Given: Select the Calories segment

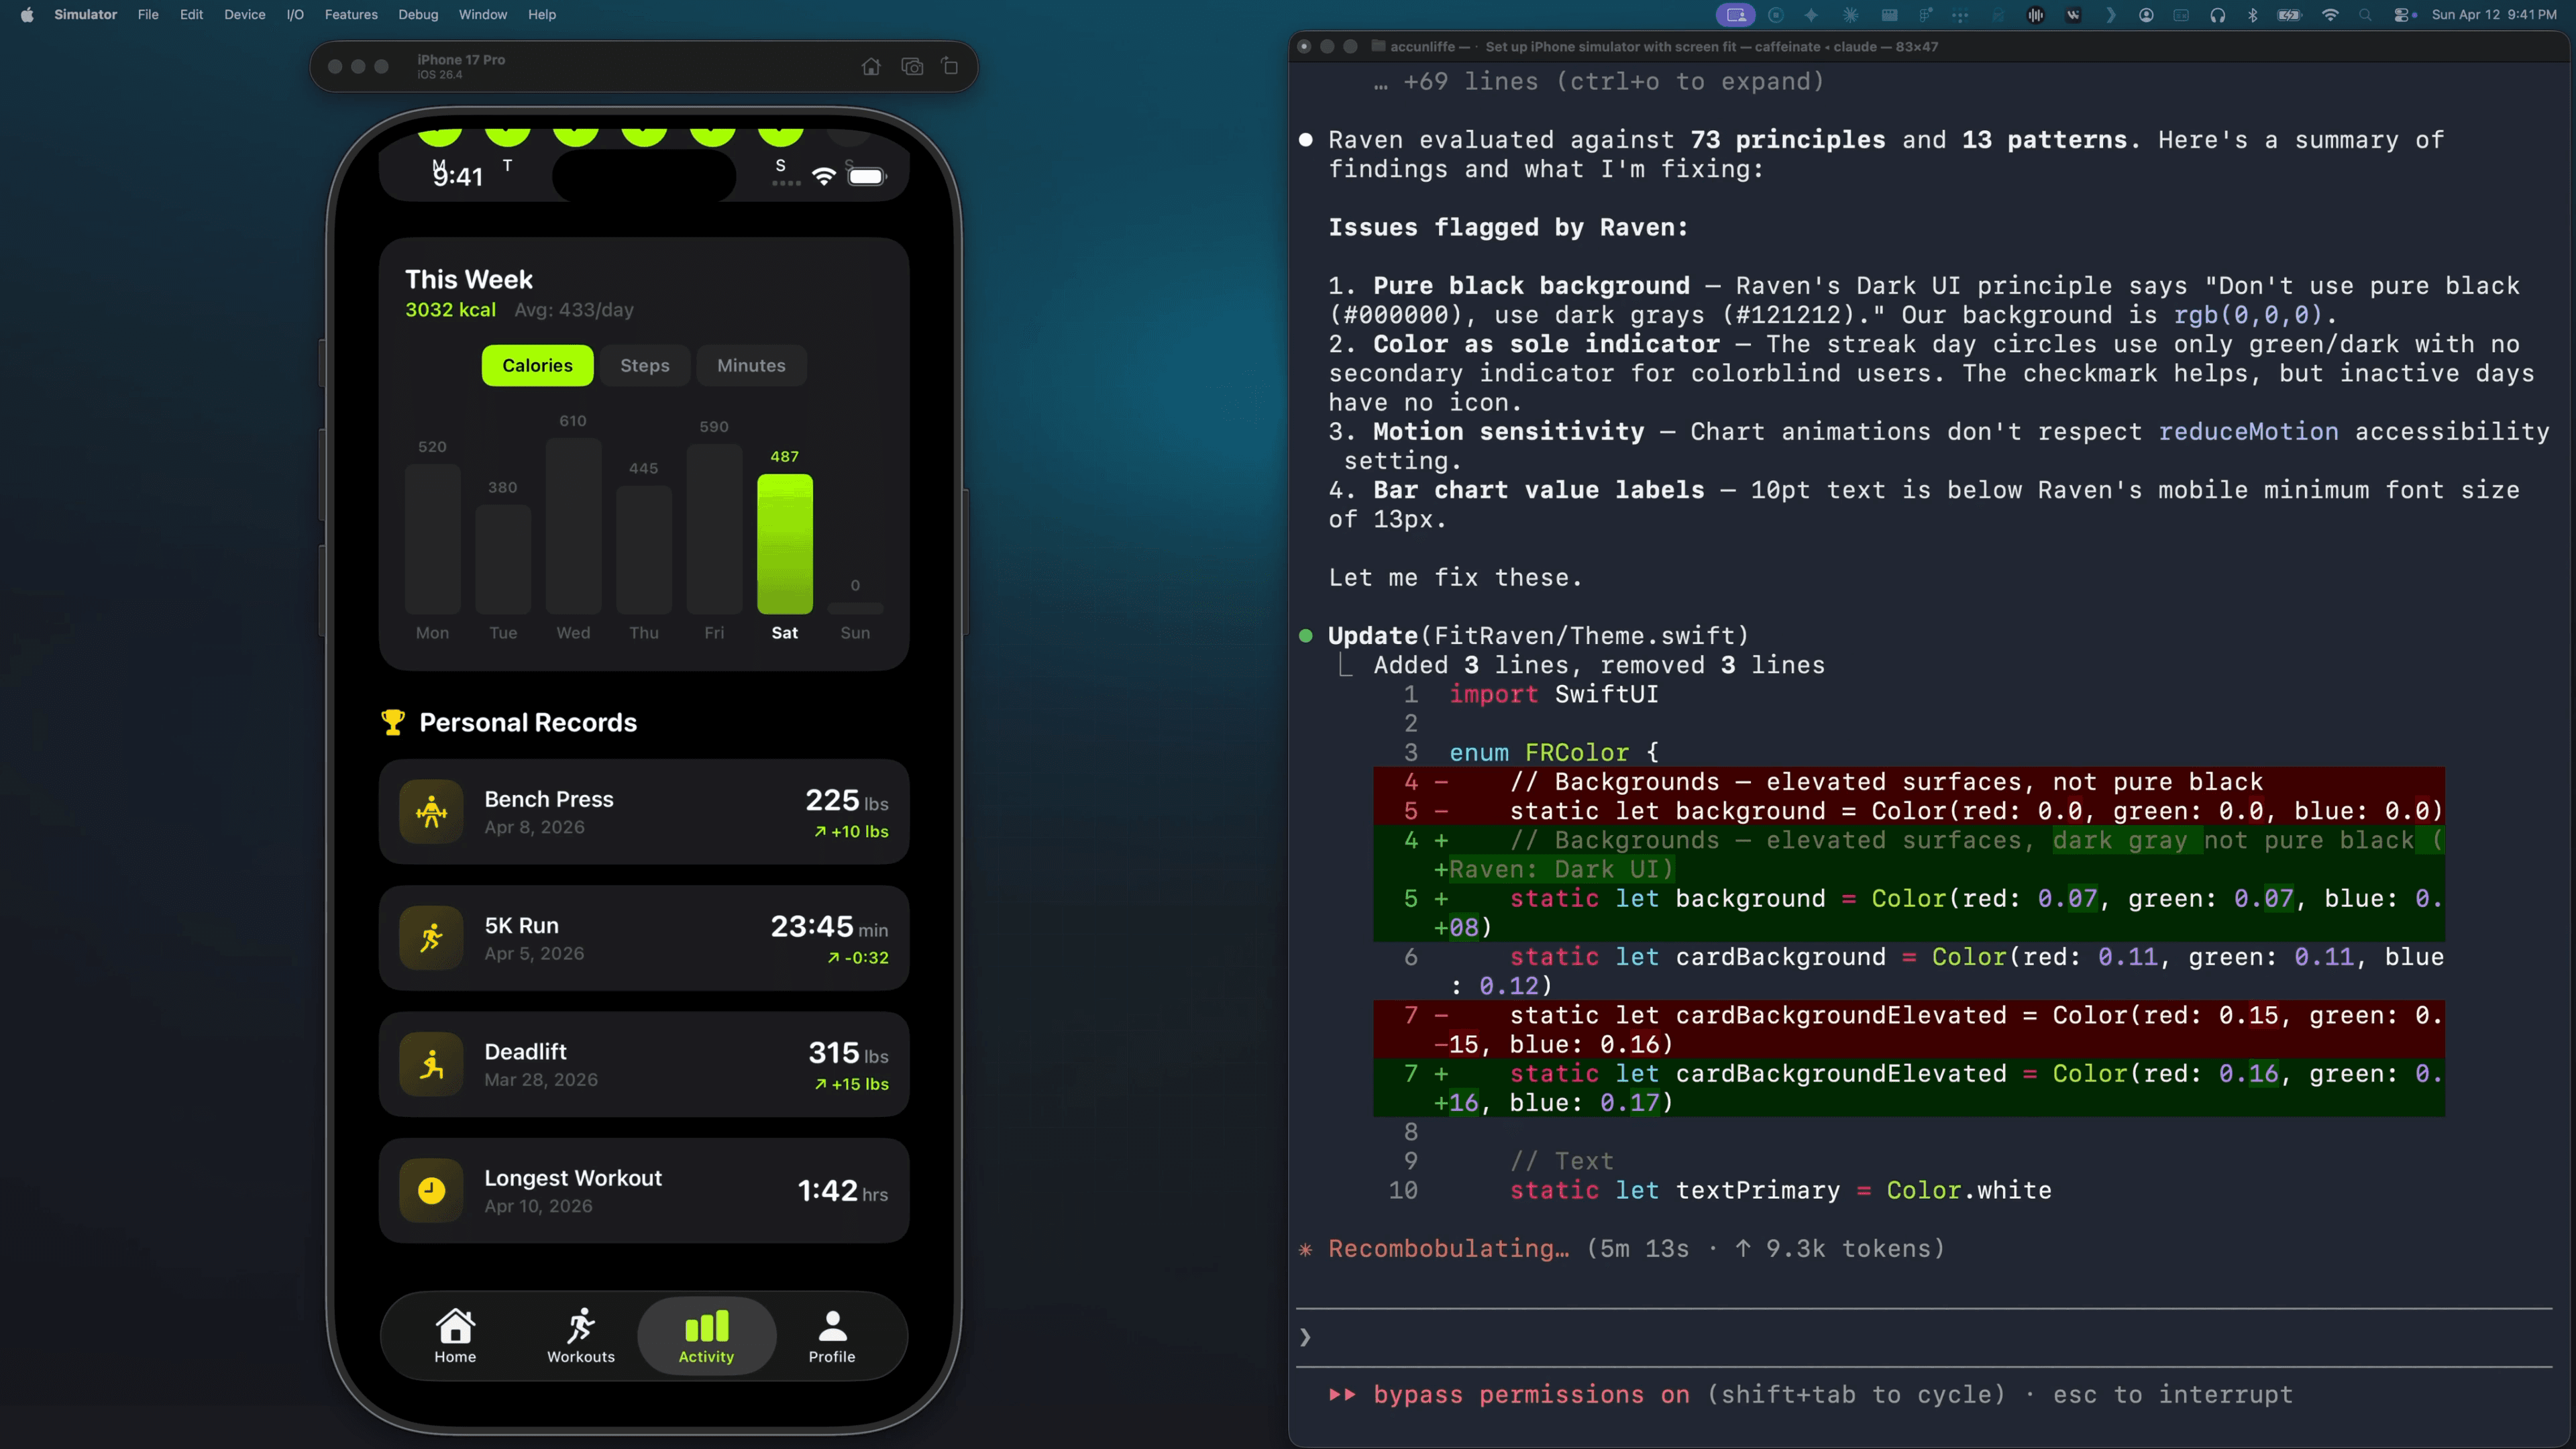Looking at the screenshot, I should click(x=538, y=365).
